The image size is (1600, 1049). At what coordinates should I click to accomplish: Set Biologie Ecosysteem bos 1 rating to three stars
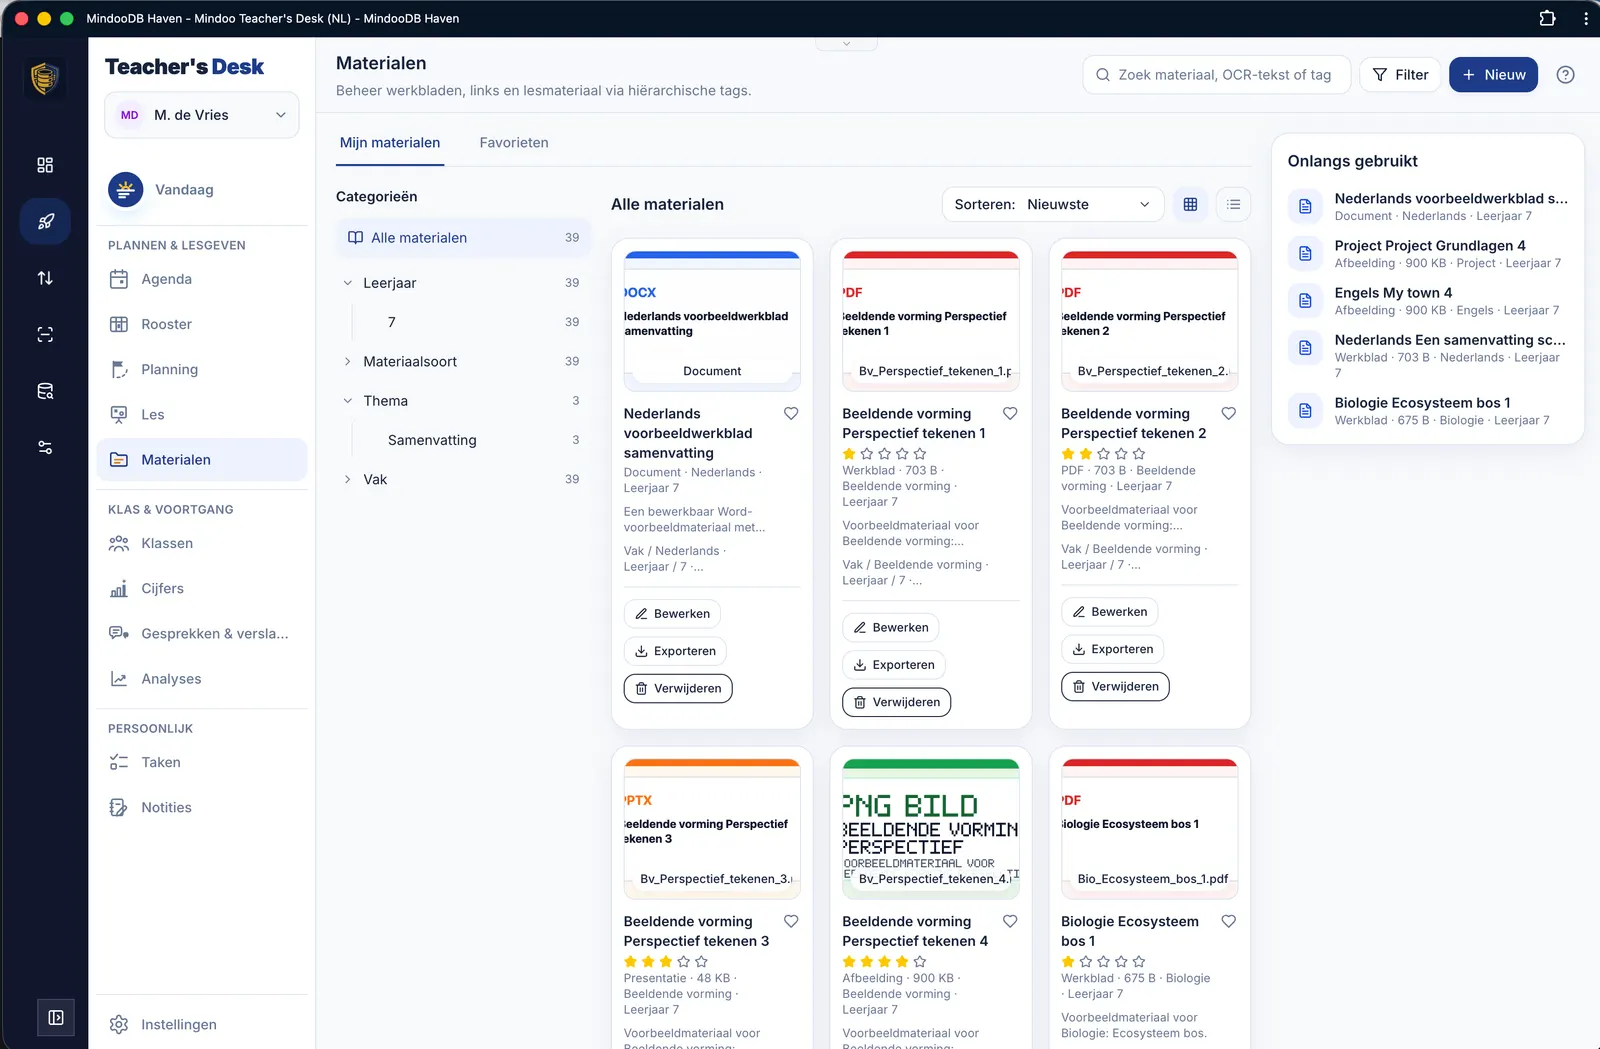[1103, 962]
